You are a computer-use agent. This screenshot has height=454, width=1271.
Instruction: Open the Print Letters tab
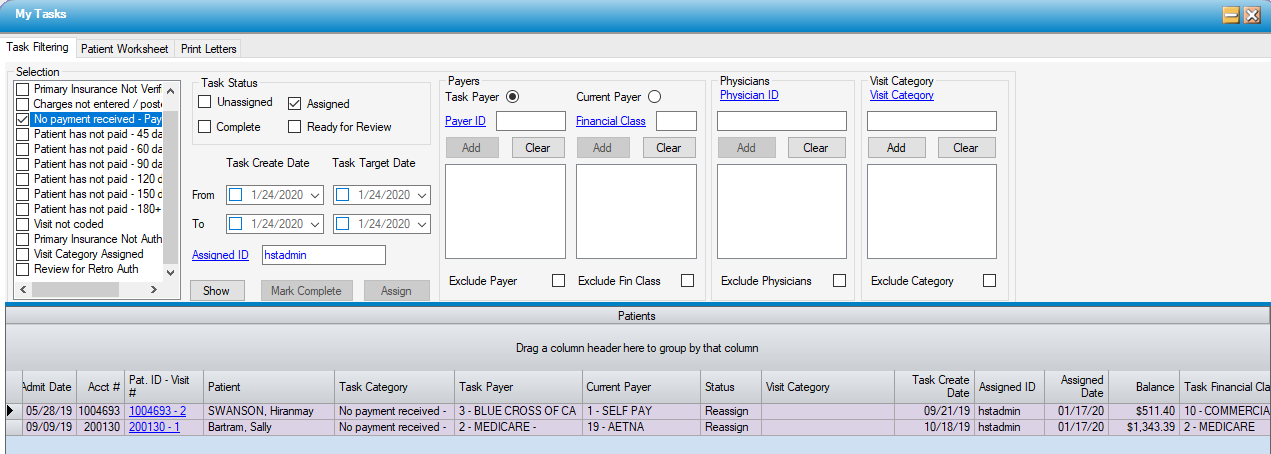pyautogui.click(x=208, y=48)
